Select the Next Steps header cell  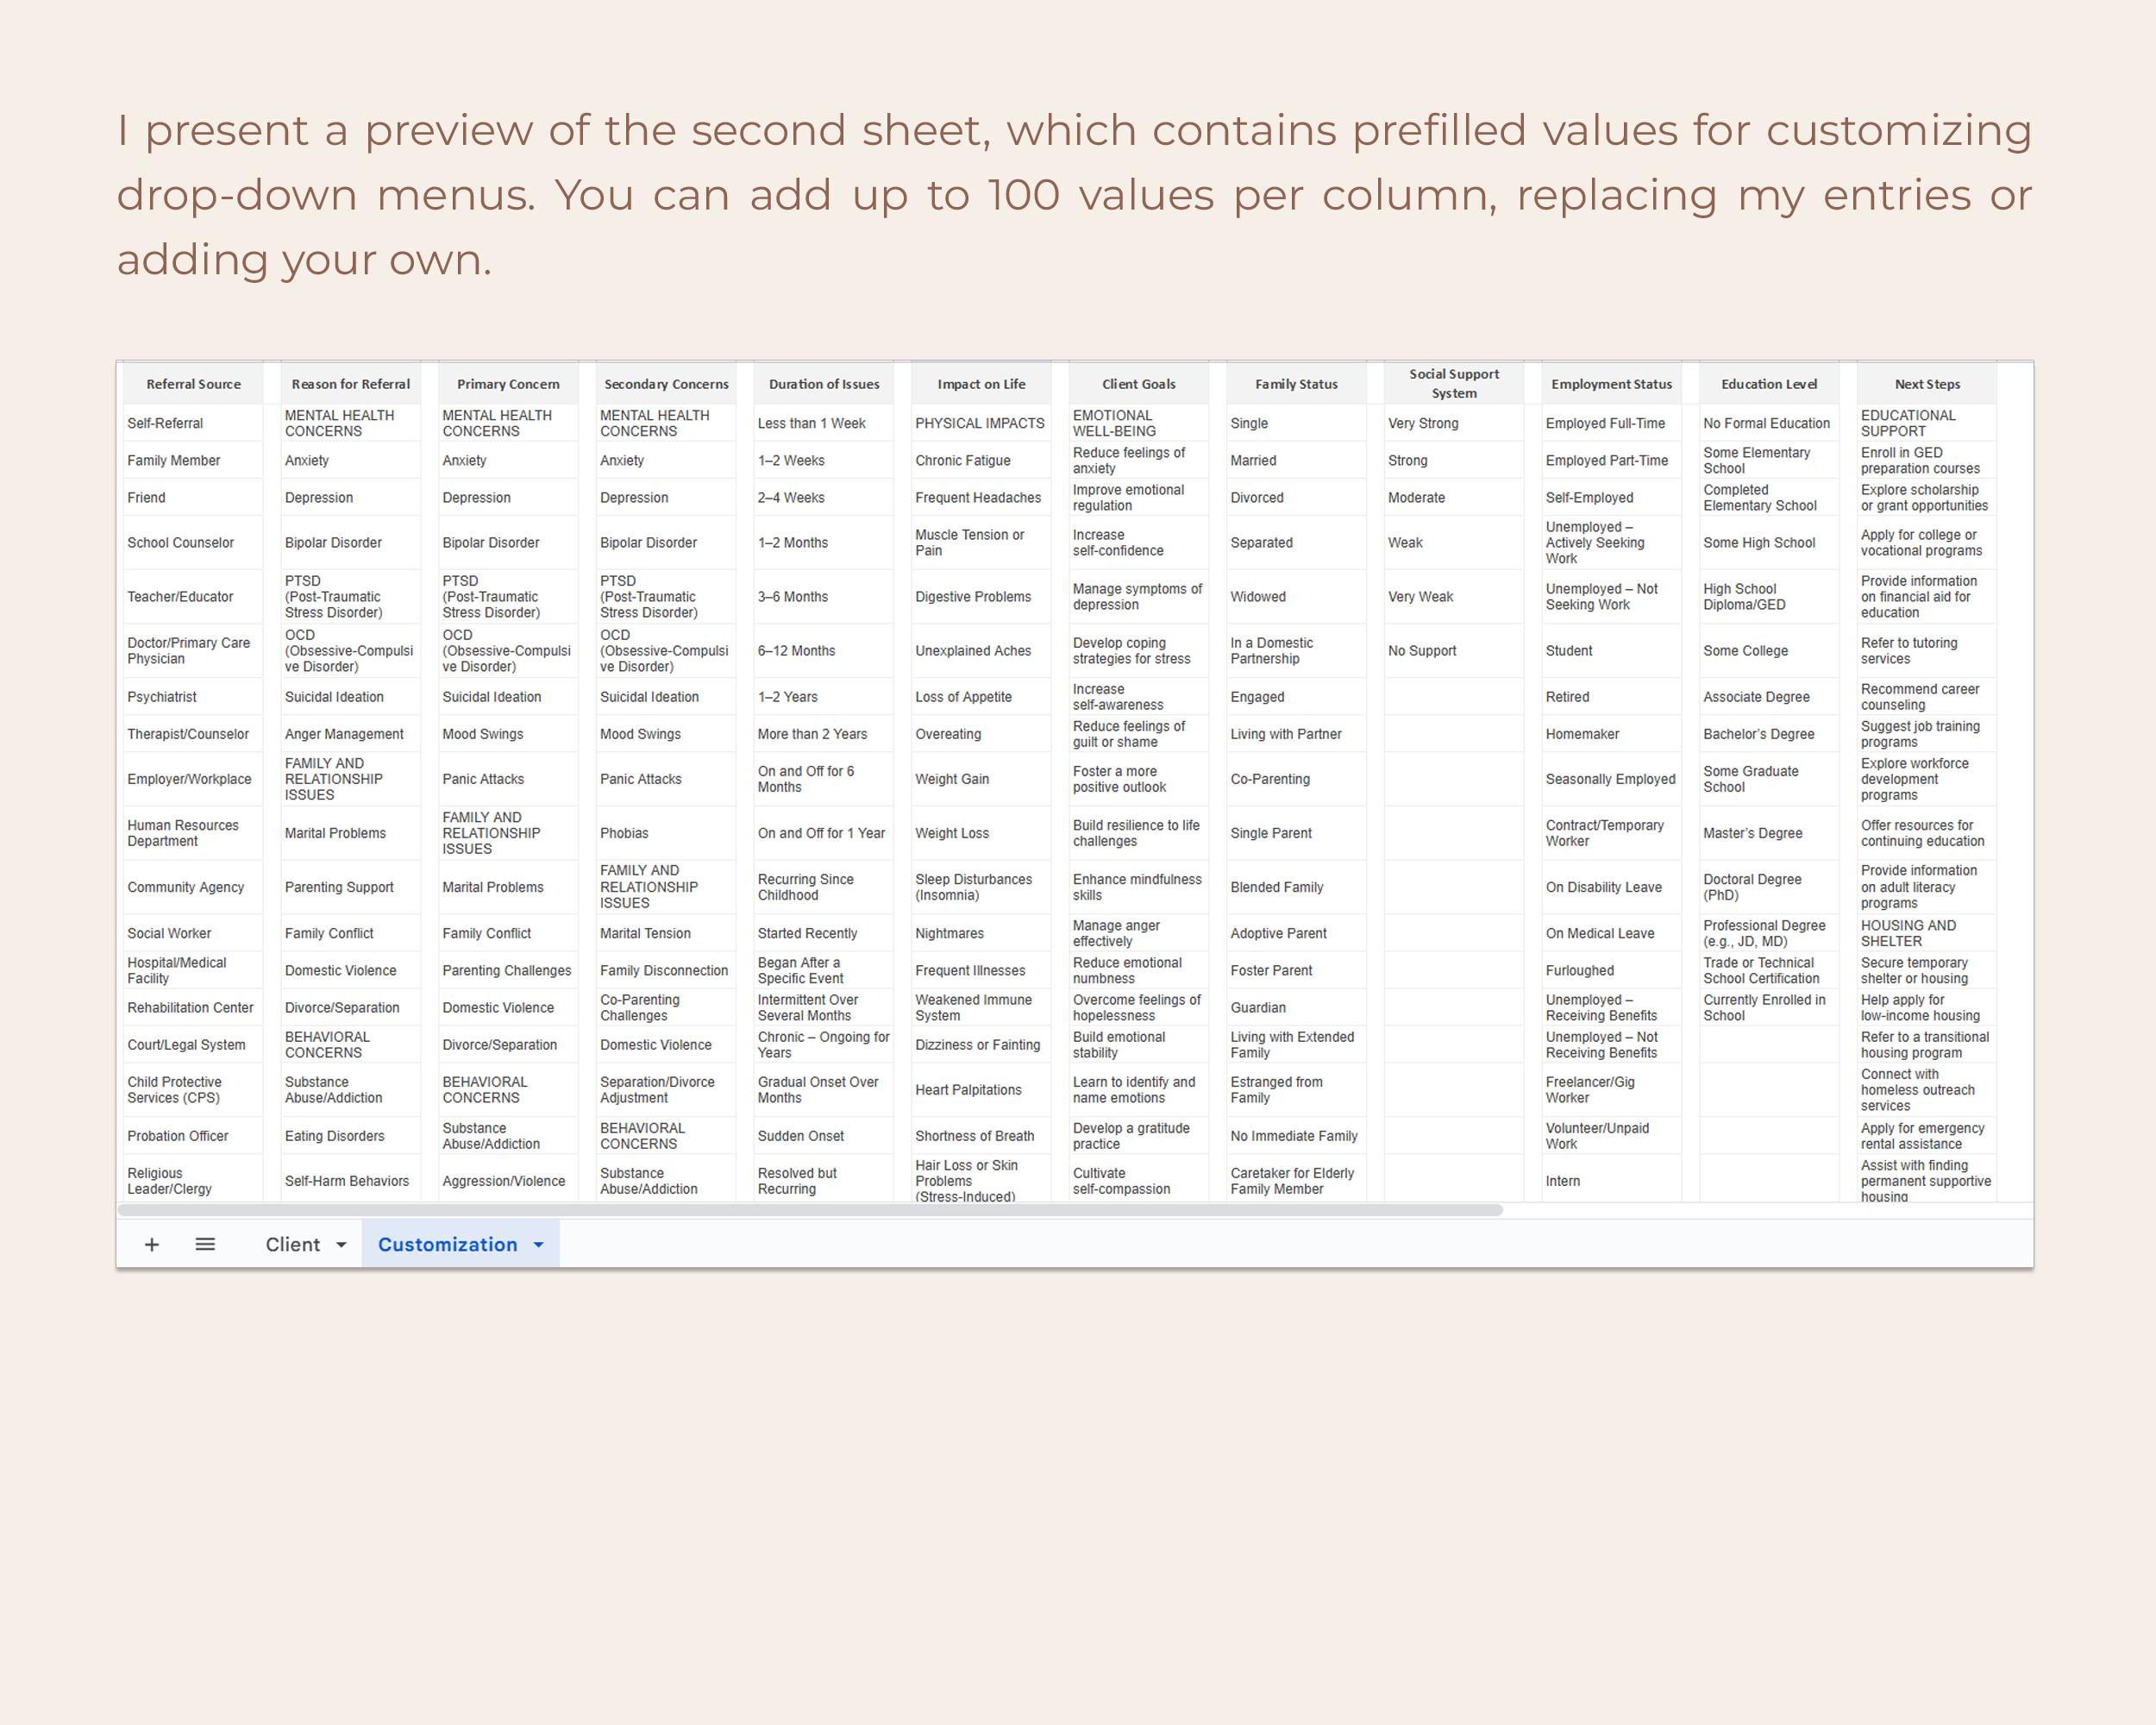click(x=1927, y=384)
